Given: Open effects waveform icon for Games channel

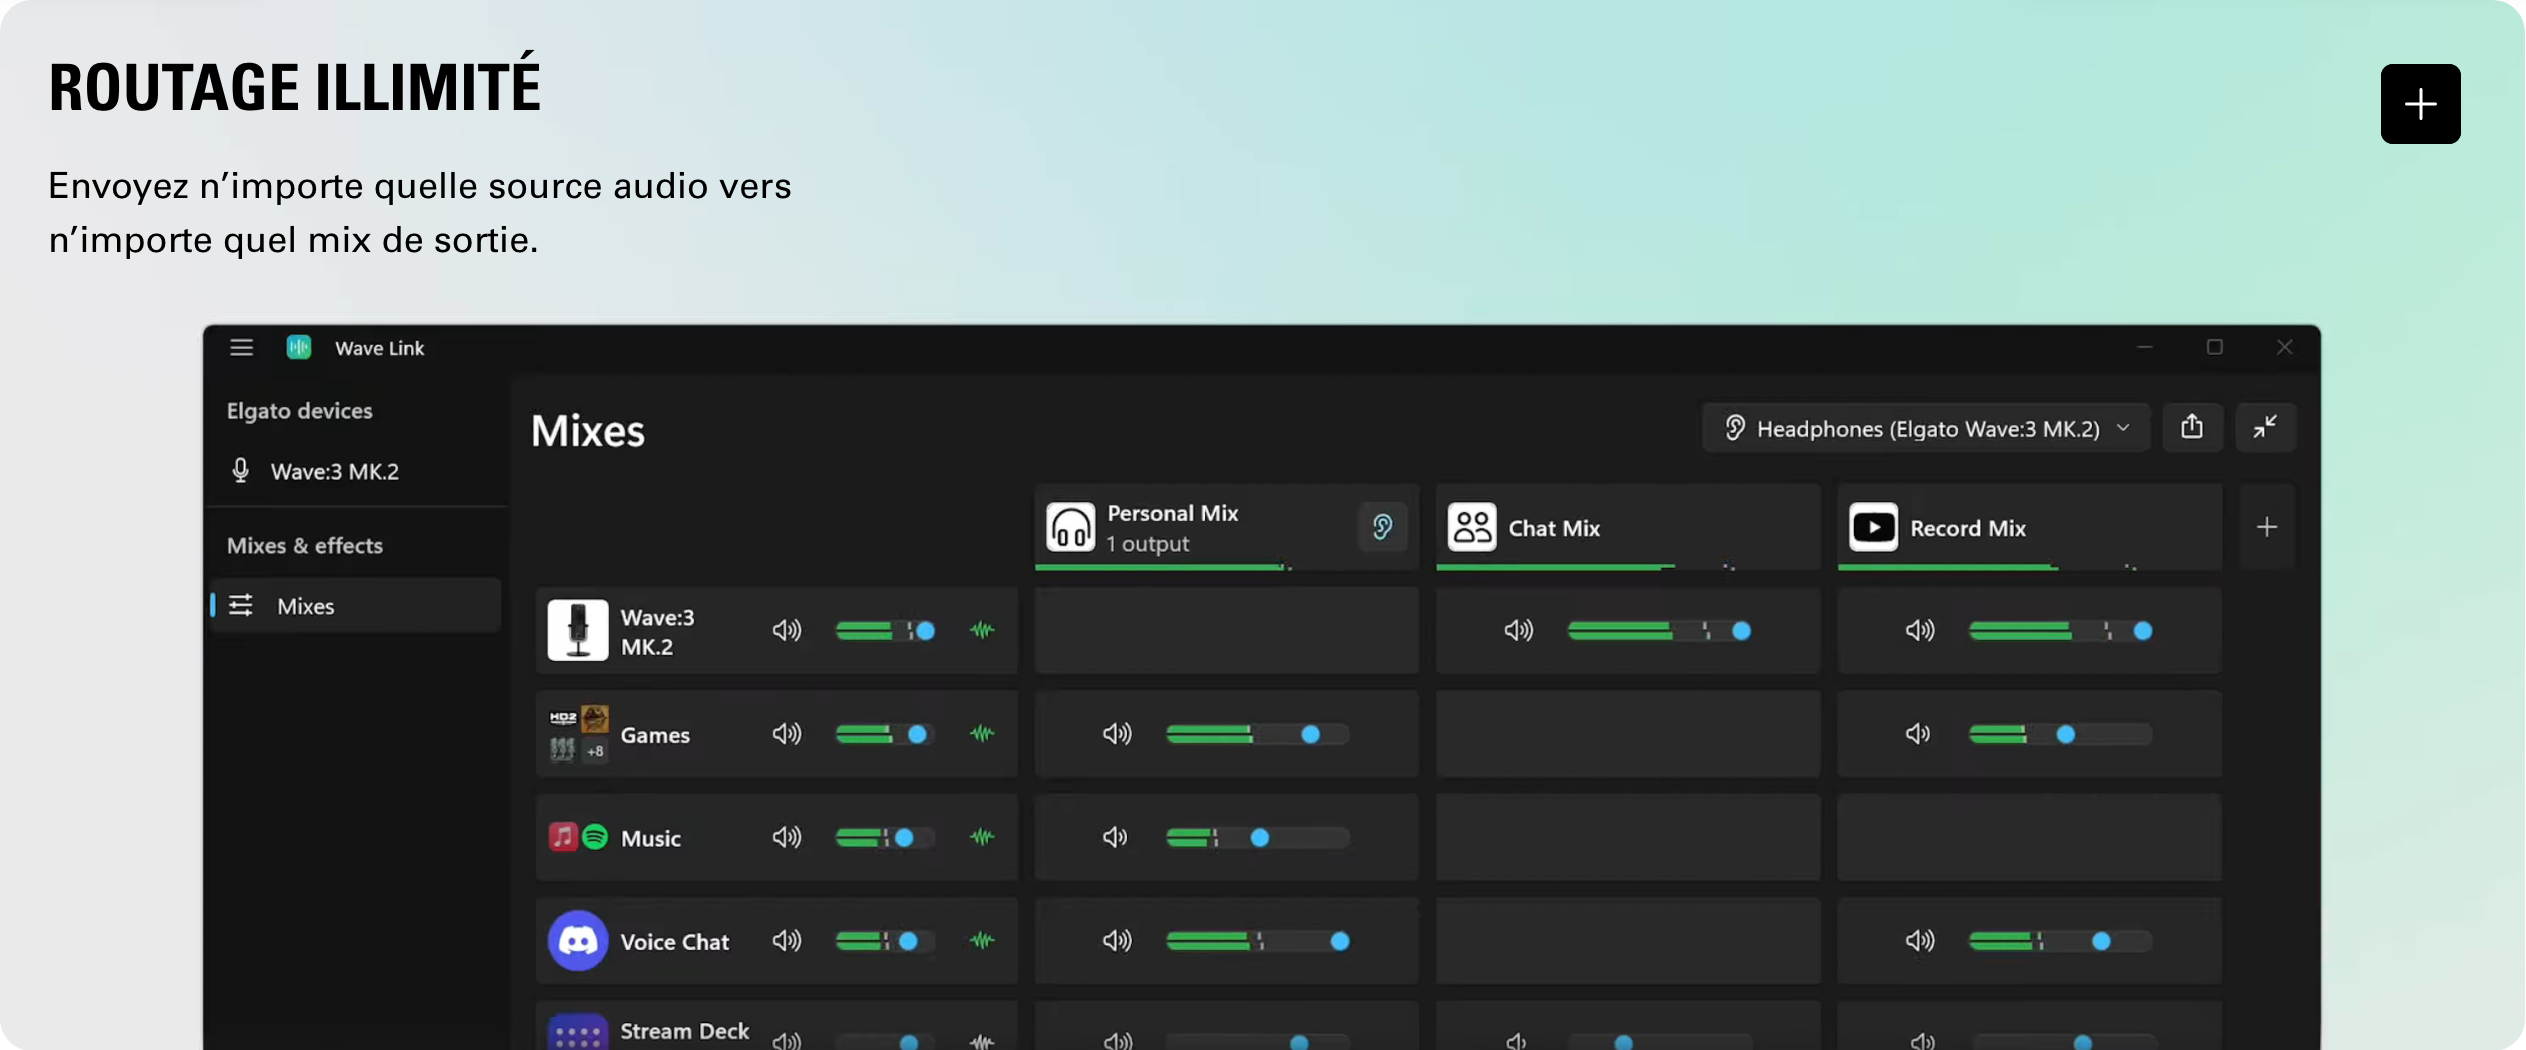Looking at the screenshot, I should tap(982, 734).
